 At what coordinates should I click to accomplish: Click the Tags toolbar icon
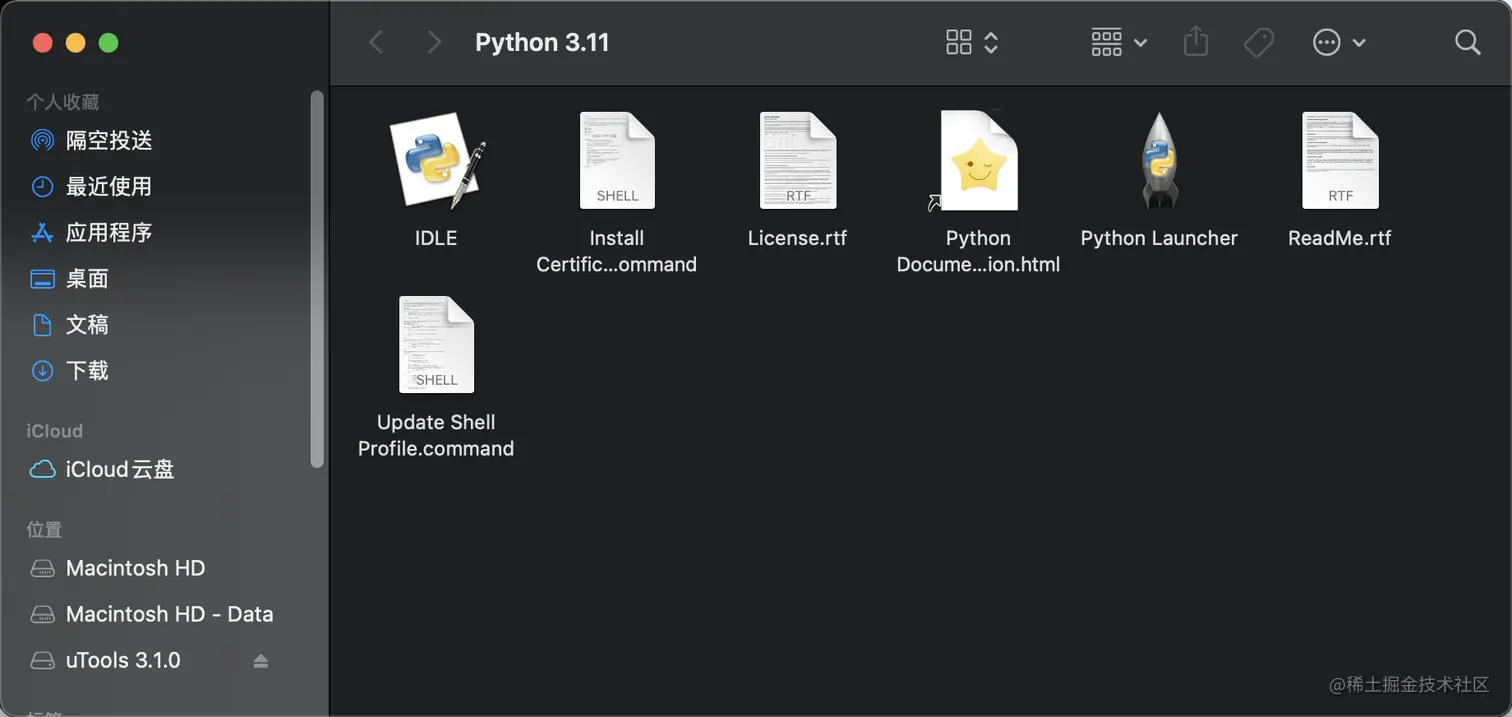tap(1259, 42)
